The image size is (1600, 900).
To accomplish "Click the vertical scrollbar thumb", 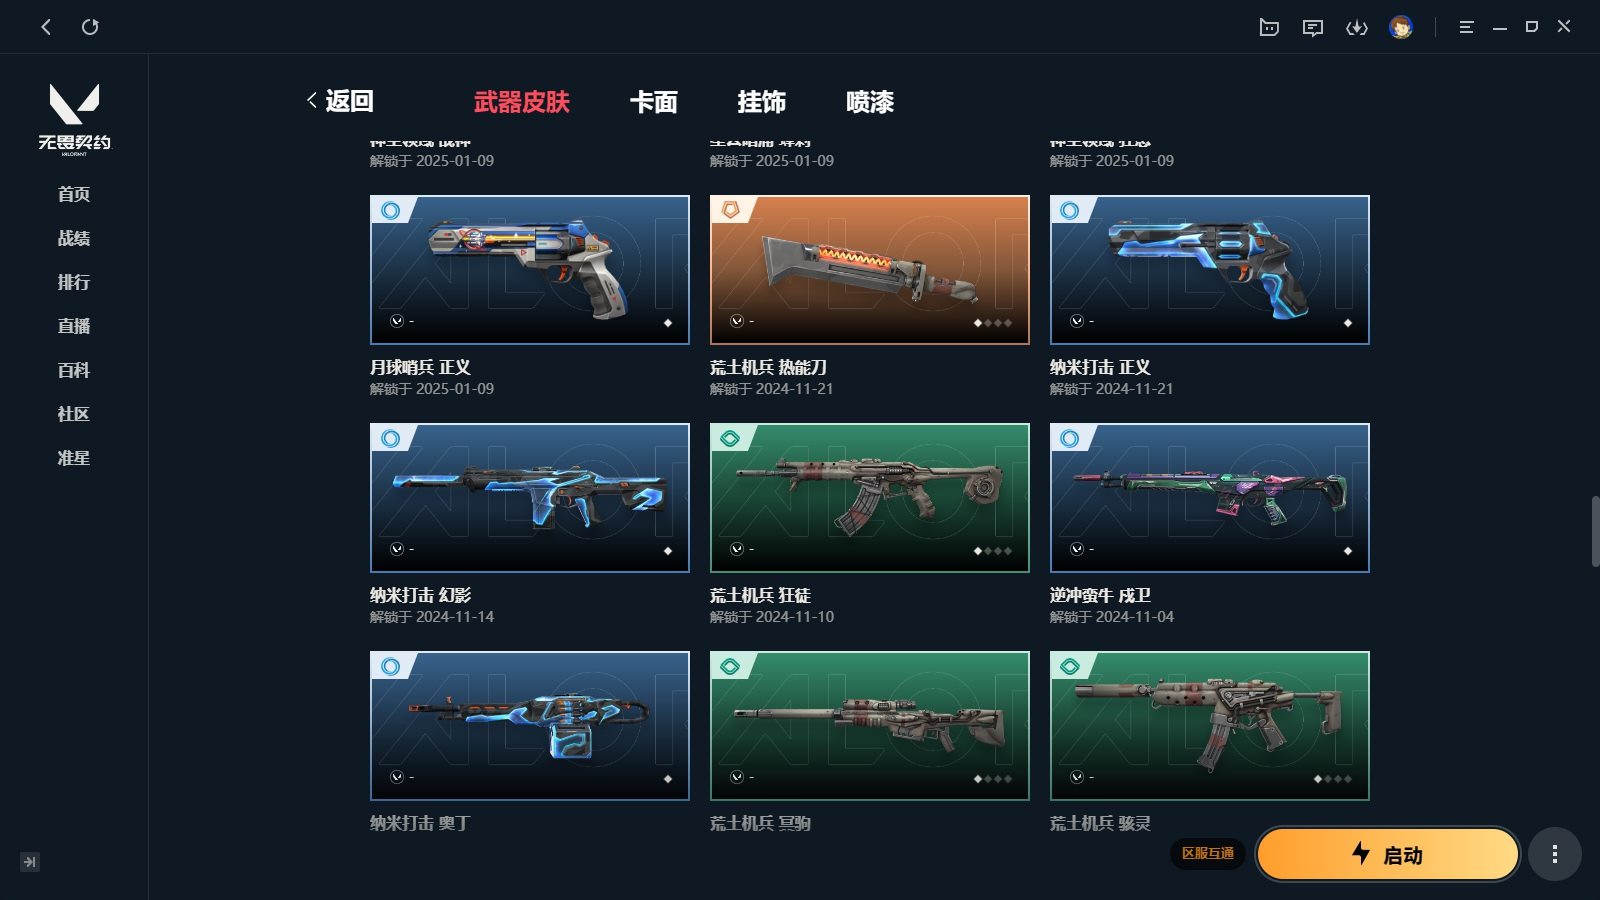I will pos(1595,531).
